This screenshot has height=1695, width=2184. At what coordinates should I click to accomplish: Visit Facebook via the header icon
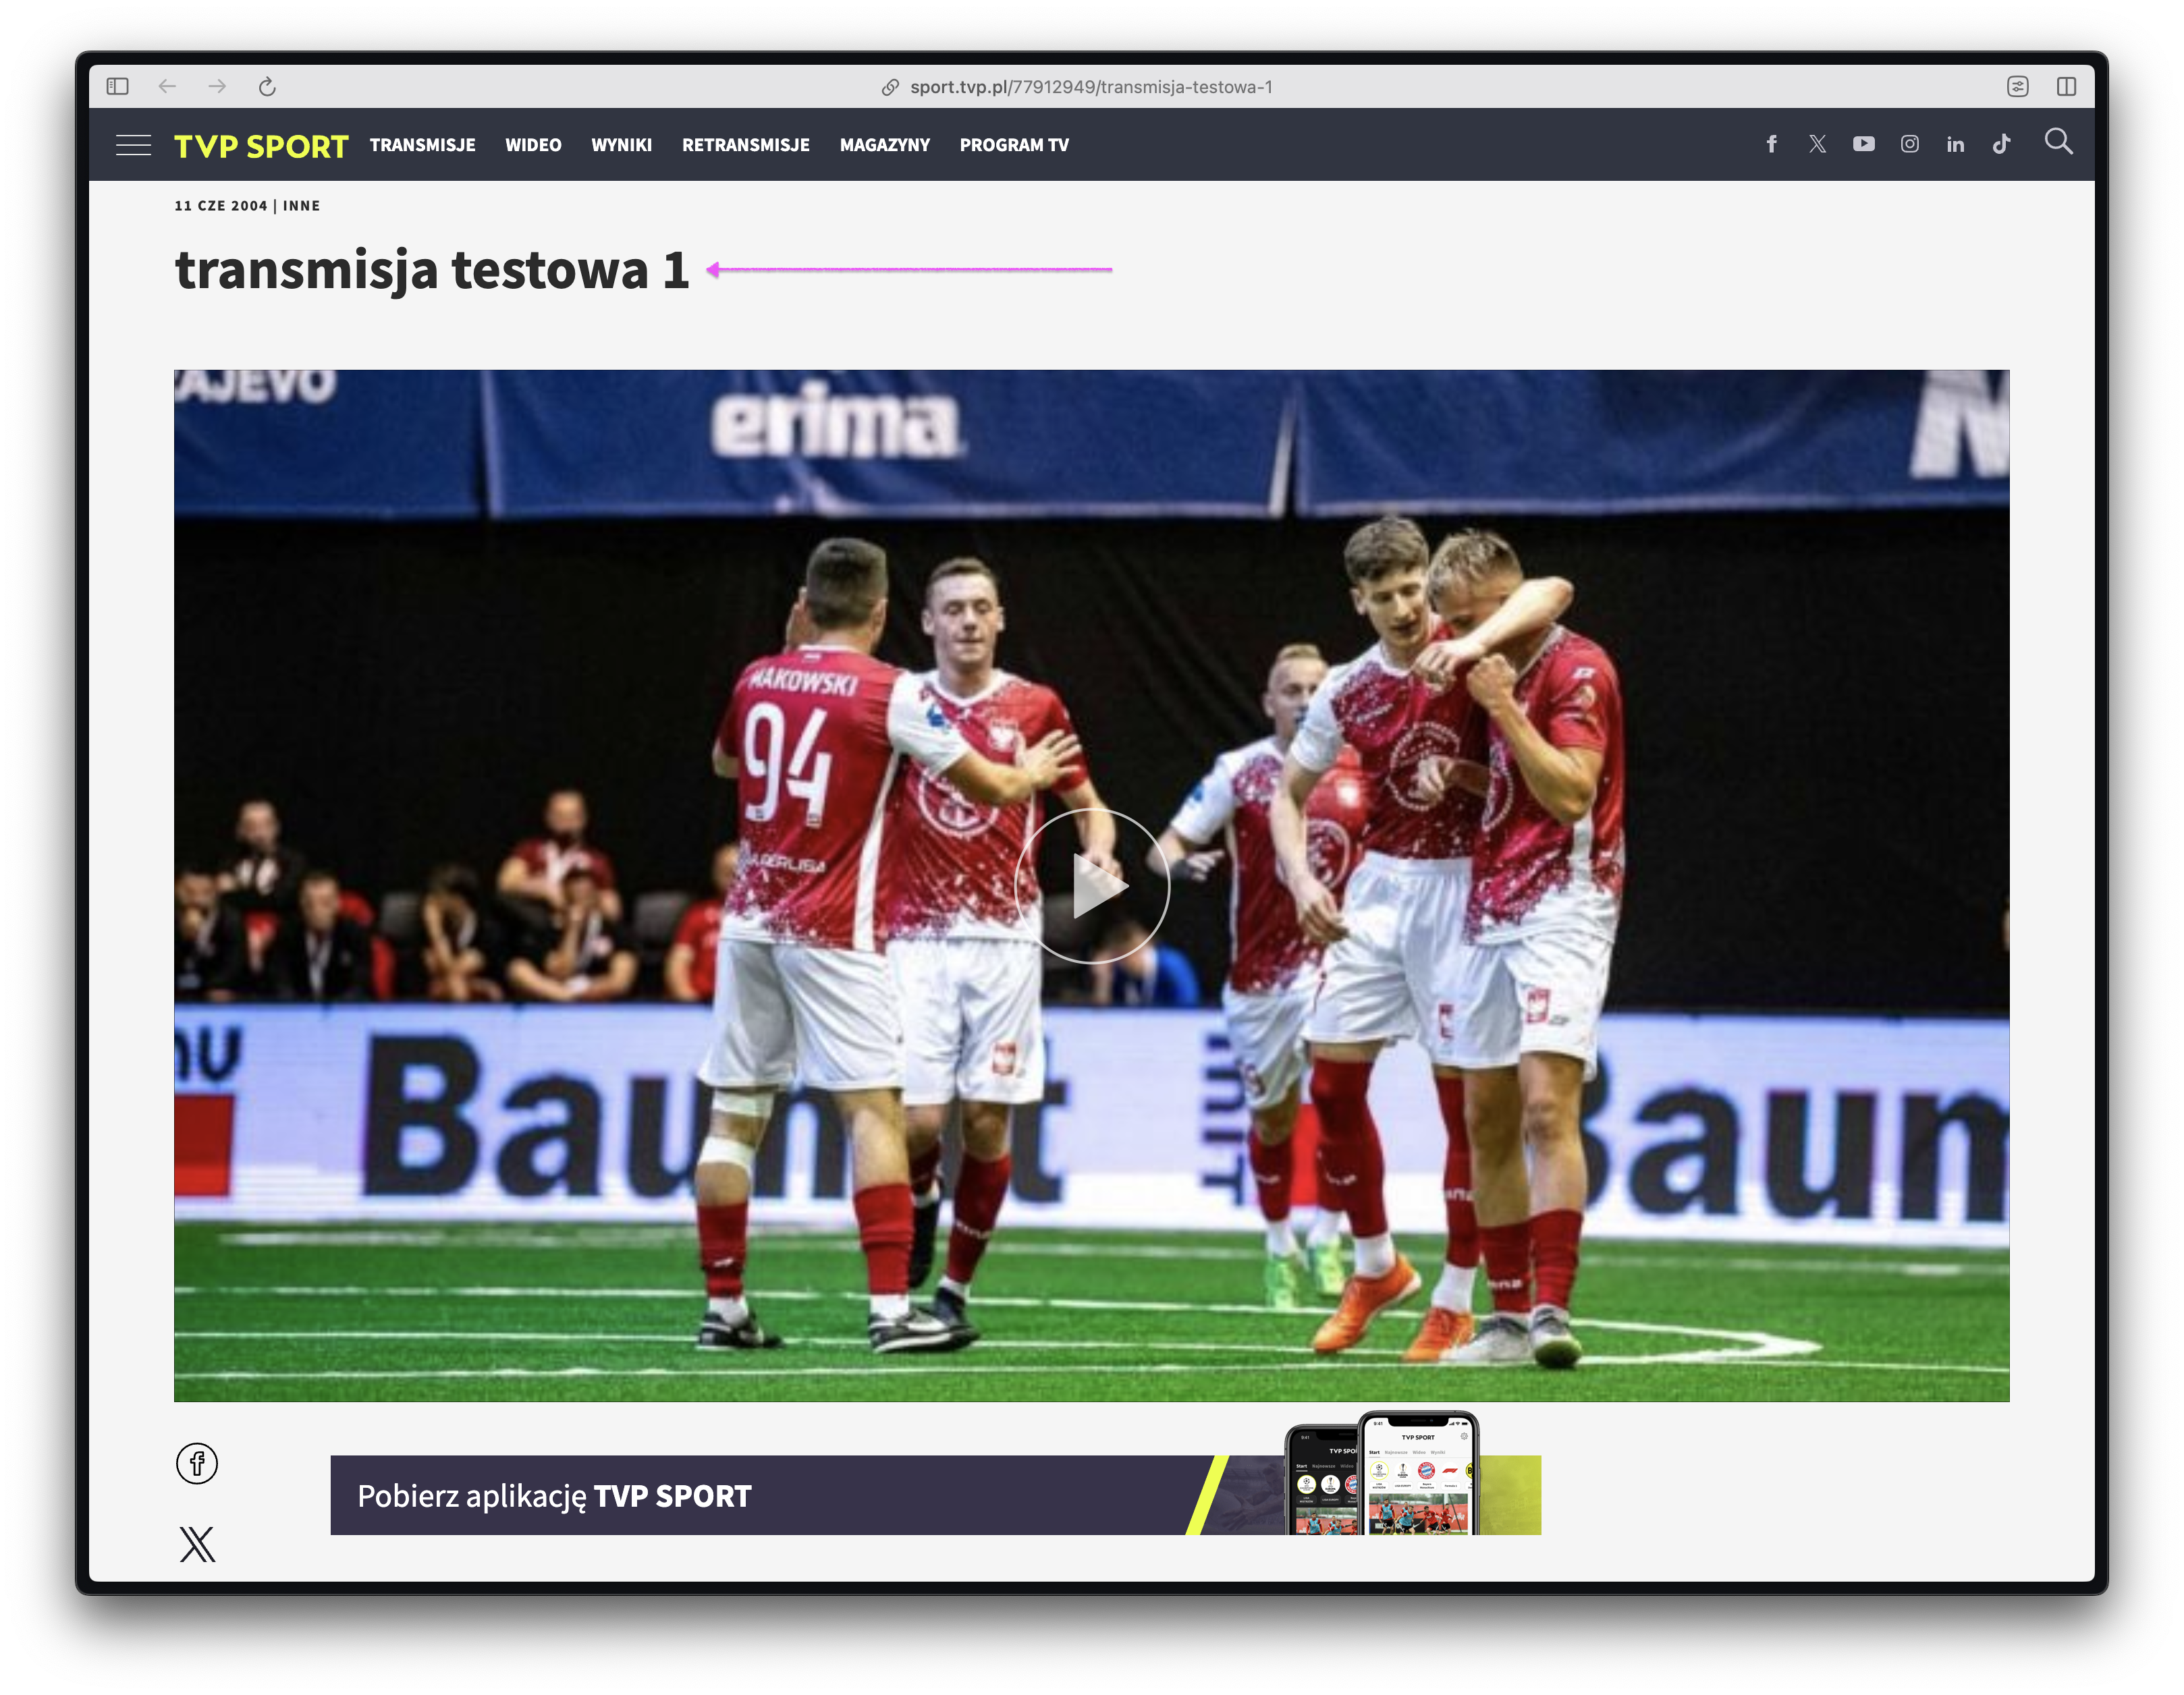coord(1772,144)
